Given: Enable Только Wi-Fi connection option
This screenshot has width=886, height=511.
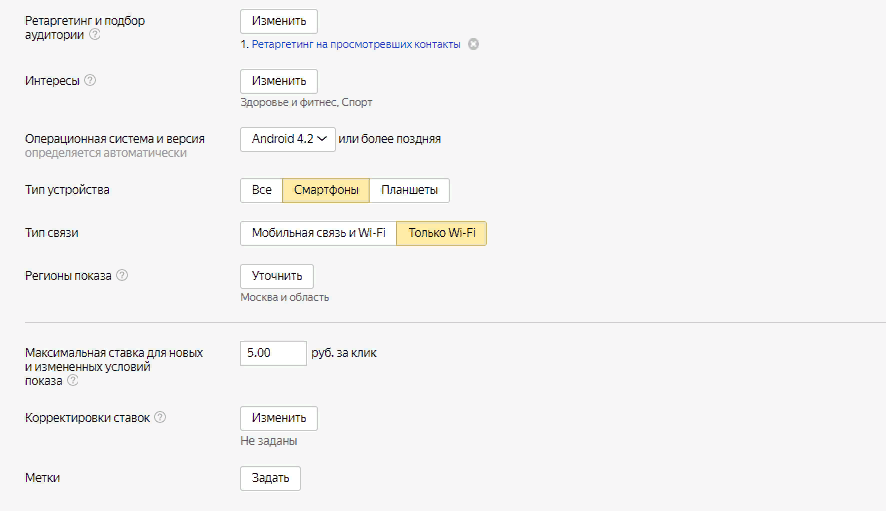Looking at the screenshot, I should coord(441,234).
